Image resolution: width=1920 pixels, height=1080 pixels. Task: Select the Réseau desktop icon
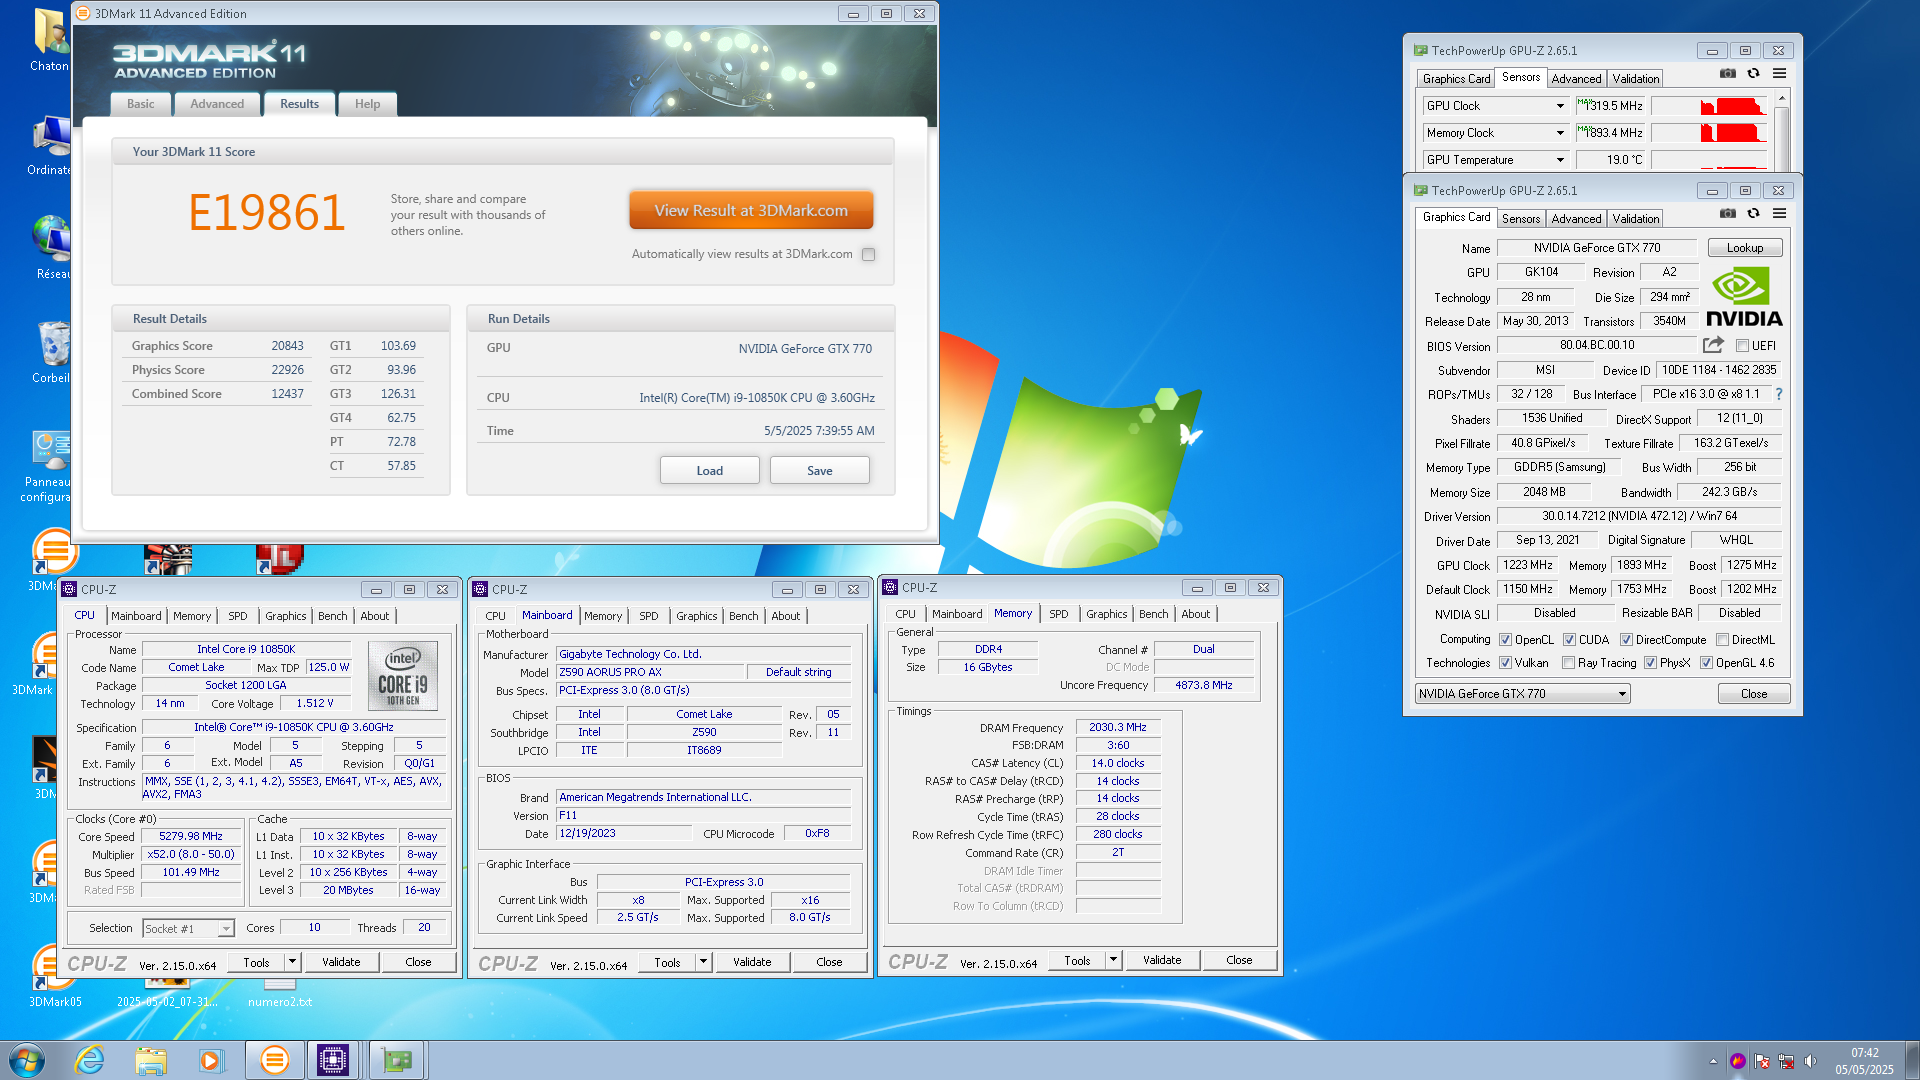[52, 248]
